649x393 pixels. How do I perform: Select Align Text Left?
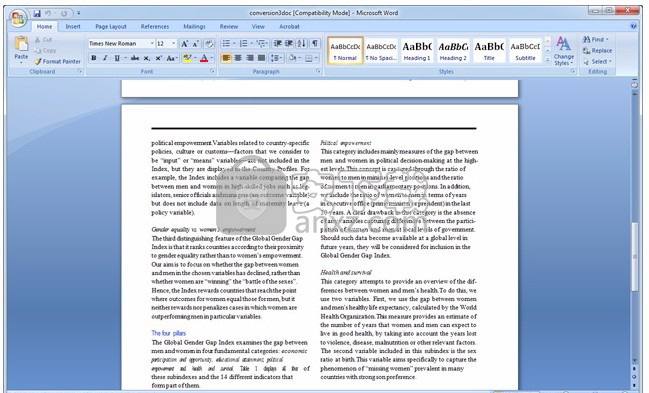click(x=226, y=58)
